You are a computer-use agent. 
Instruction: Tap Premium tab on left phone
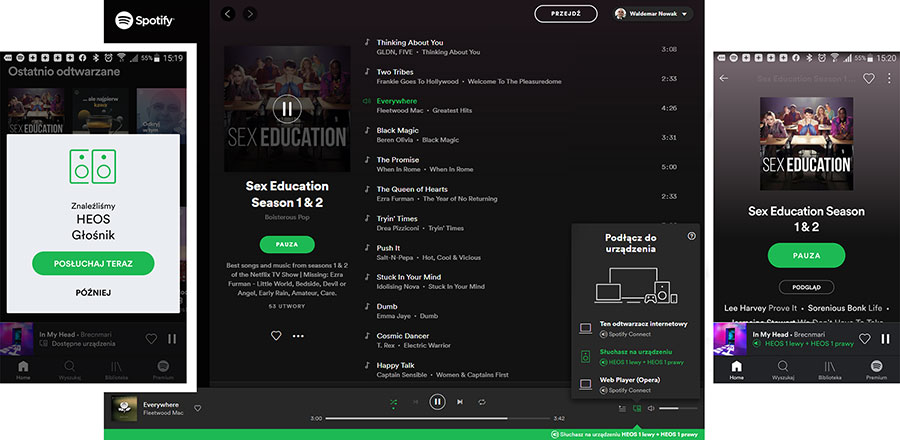click(x=163, y=369)
